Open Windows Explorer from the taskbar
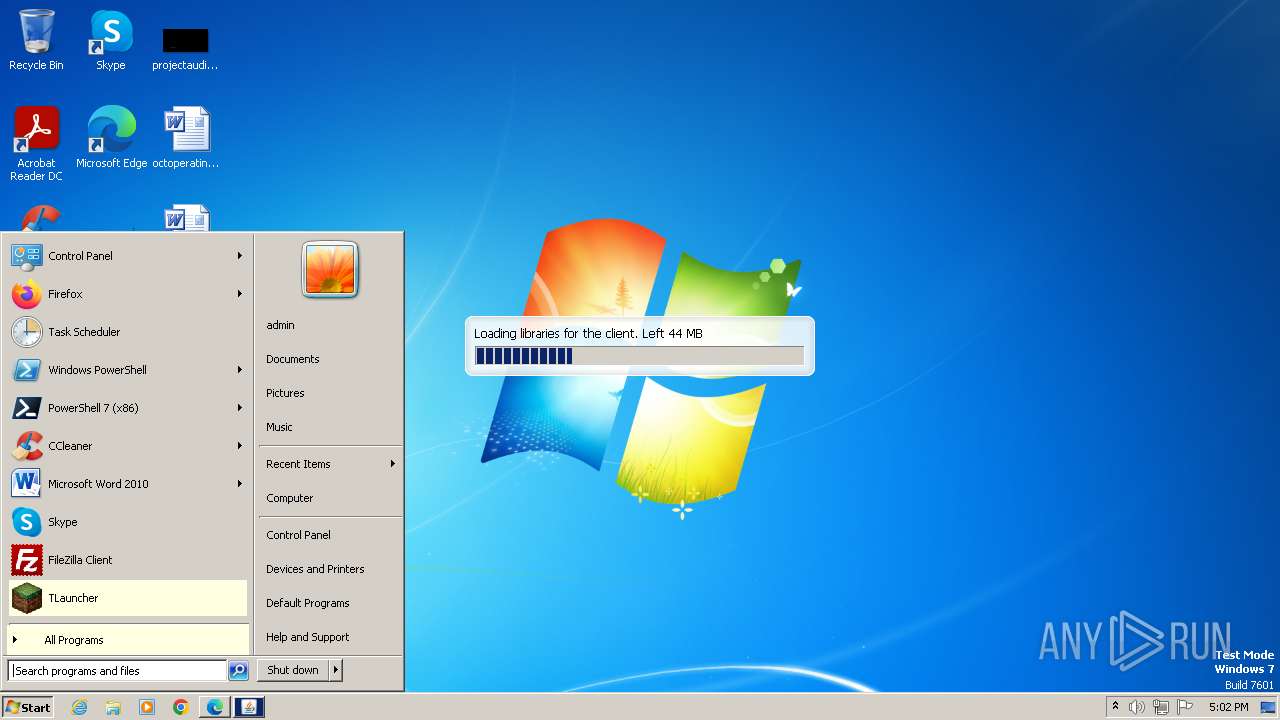 (113, 707)
